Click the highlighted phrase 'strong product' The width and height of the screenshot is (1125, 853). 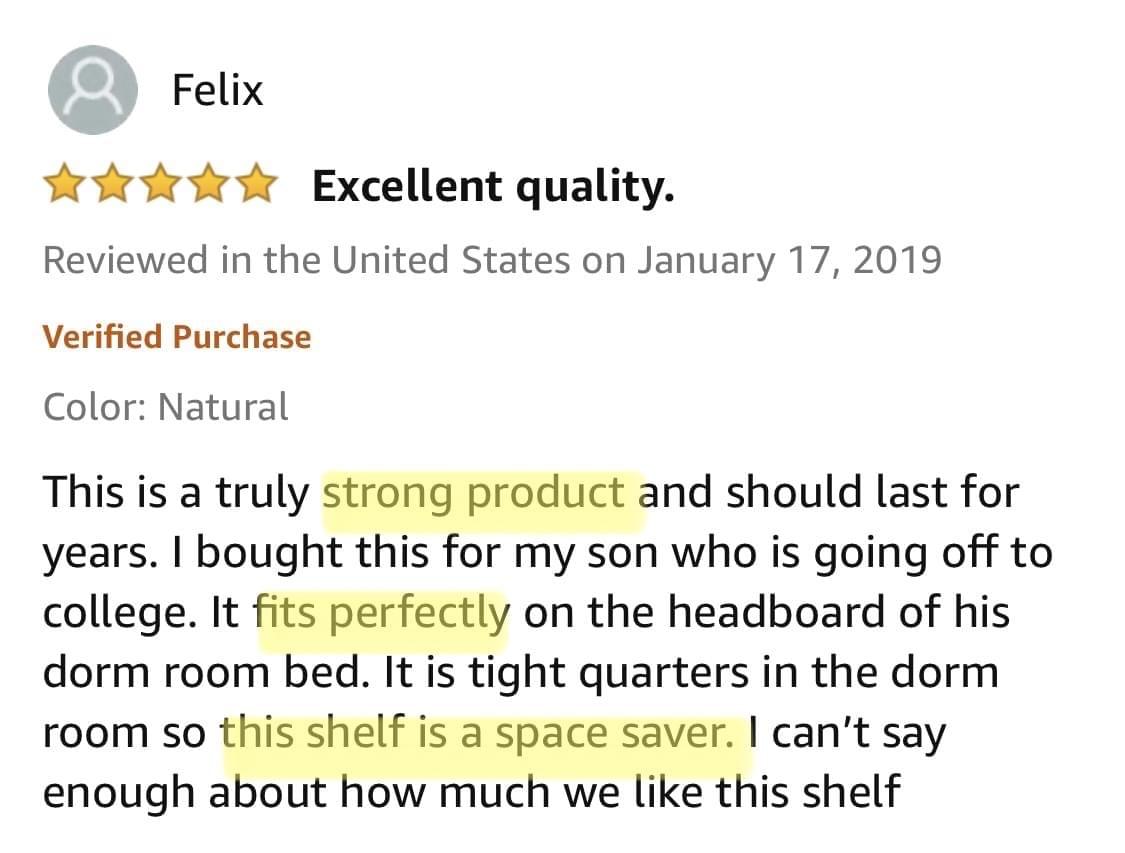[474, 494]
